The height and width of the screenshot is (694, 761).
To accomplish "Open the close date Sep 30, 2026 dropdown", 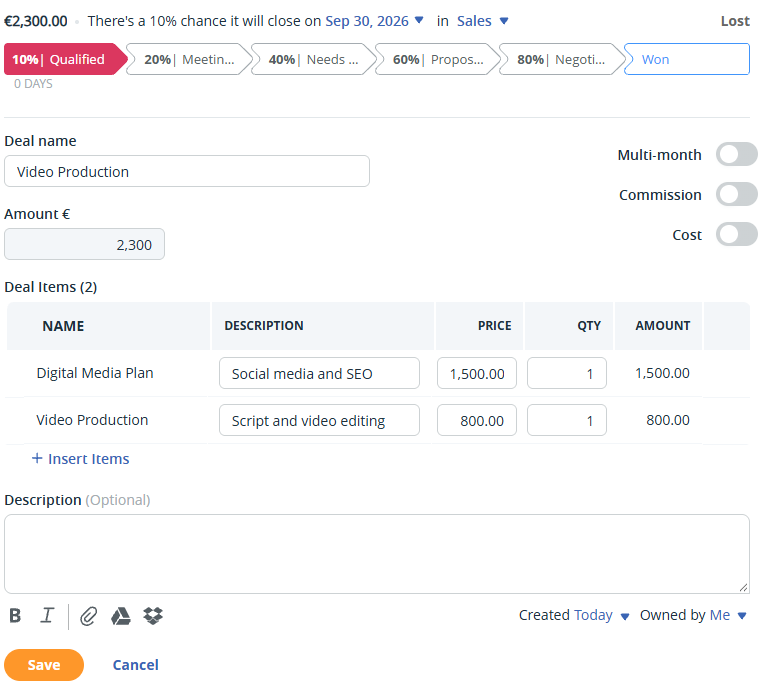I will coord(374,21).
